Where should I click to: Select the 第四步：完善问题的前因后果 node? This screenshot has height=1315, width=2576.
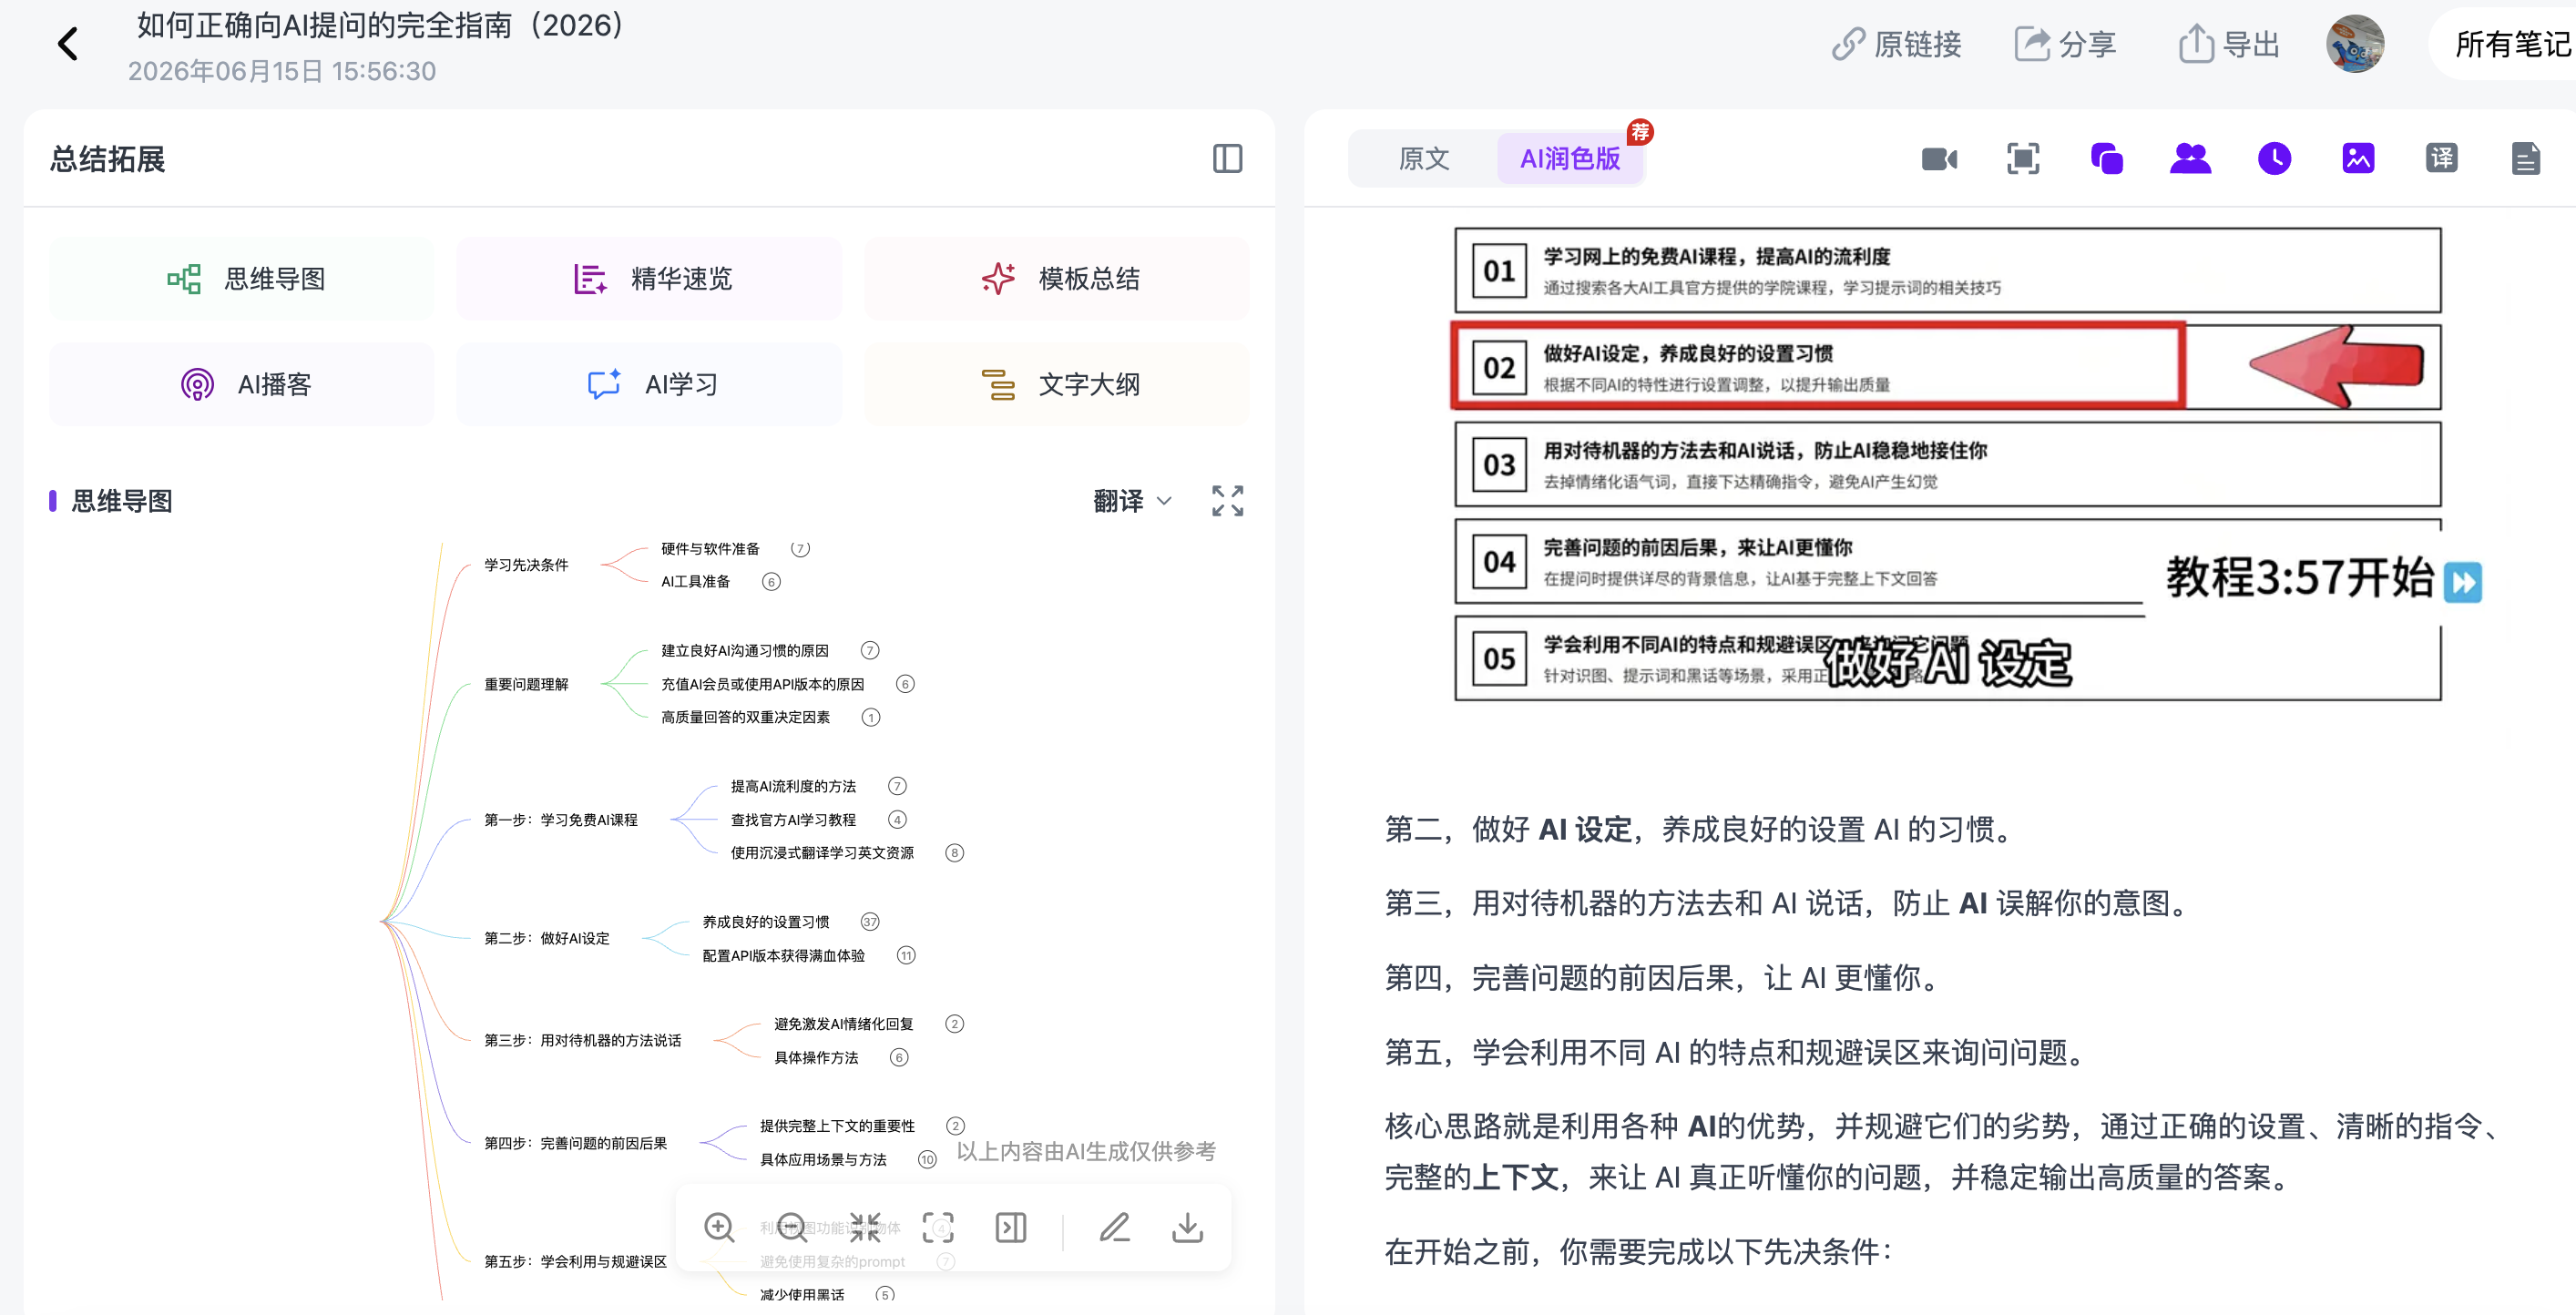[x=576, y=1143]
